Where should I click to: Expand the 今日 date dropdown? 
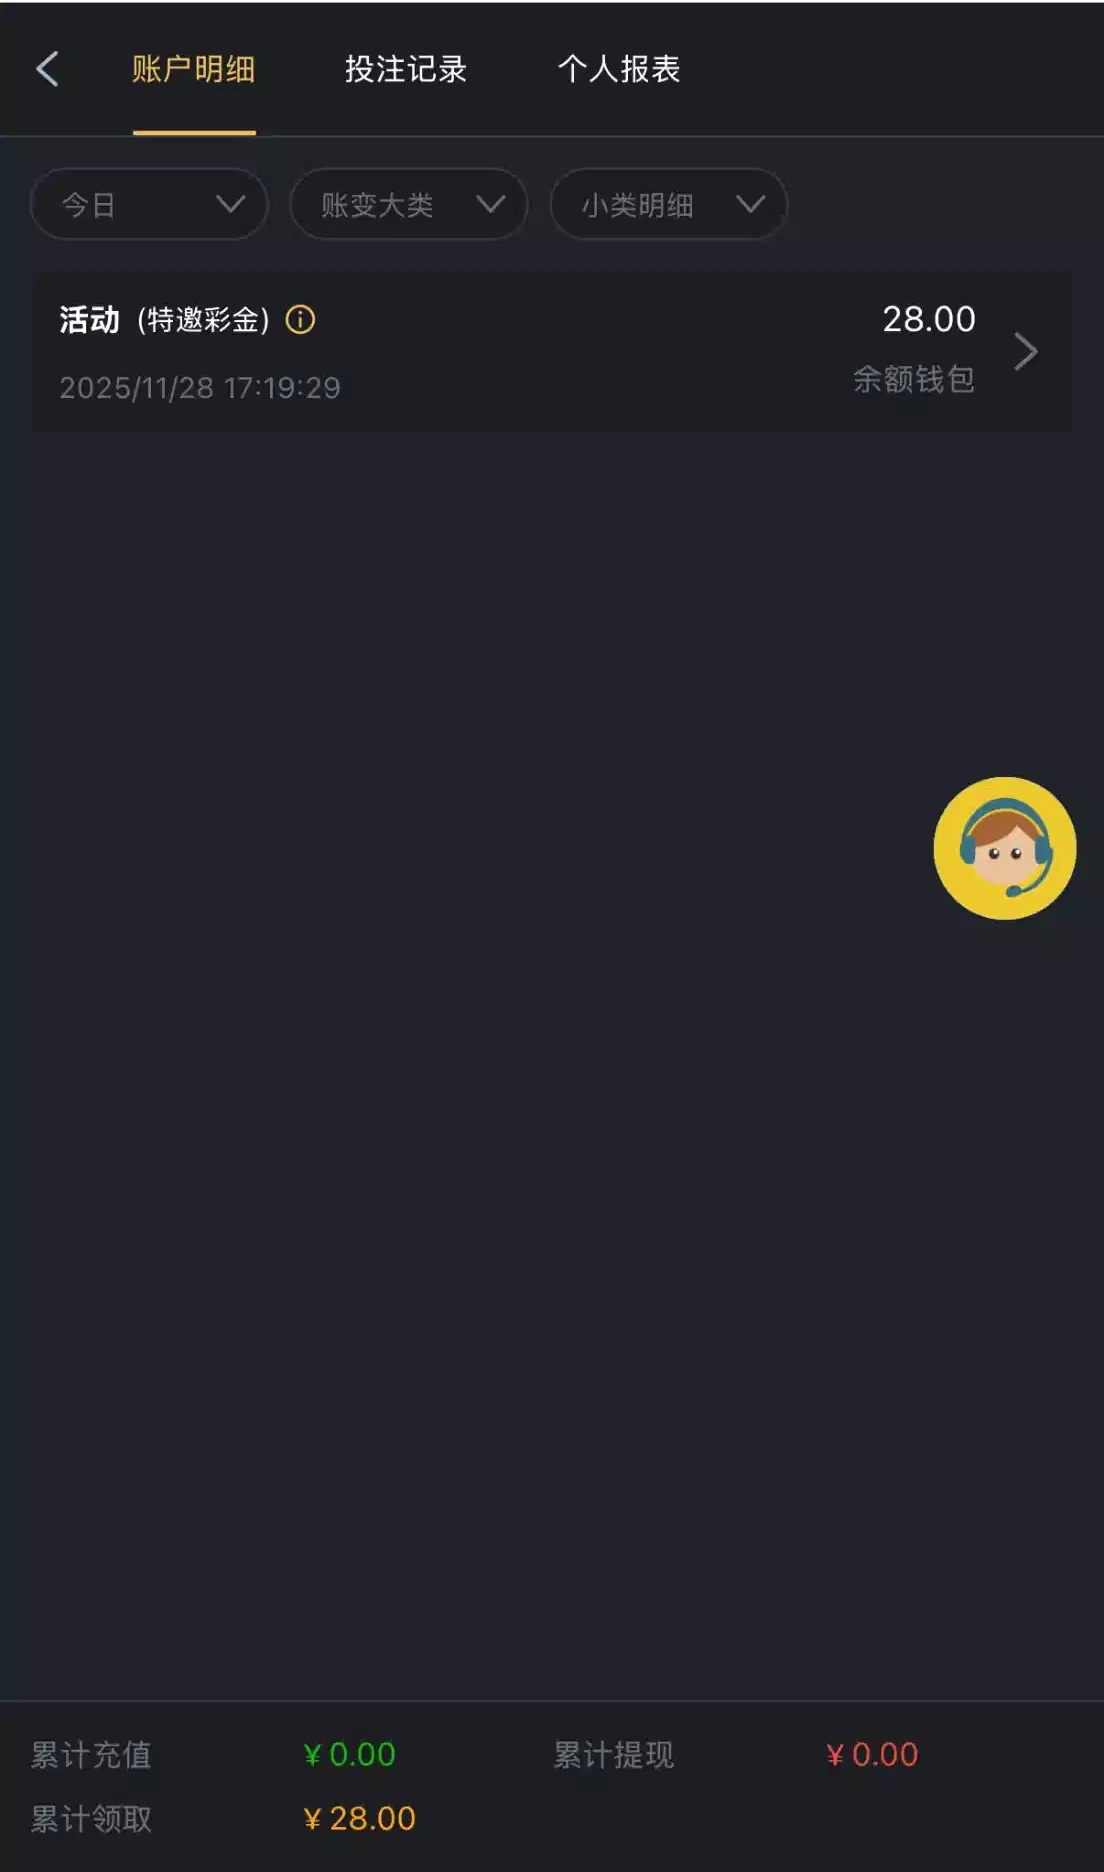pos(149,204)
